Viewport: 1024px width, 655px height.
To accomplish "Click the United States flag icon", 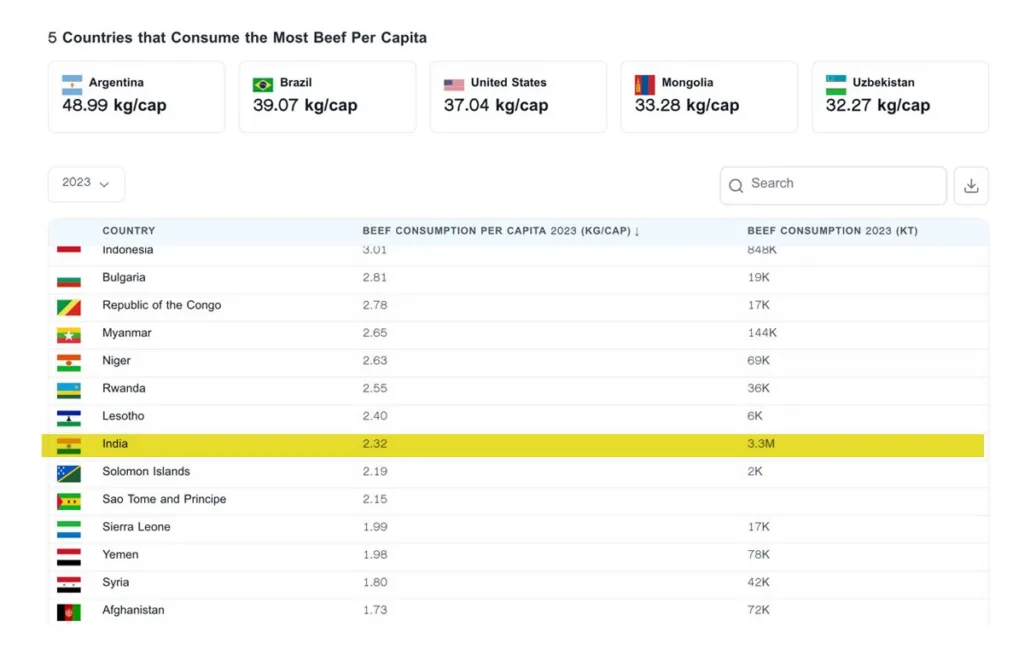I will [x=454, y=84].
